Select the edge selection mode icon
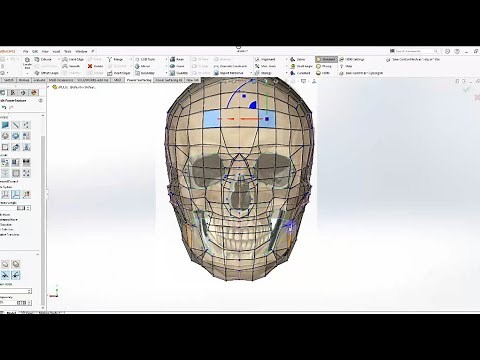The height and width of the screenshot is (360, 480). [16, 125]
